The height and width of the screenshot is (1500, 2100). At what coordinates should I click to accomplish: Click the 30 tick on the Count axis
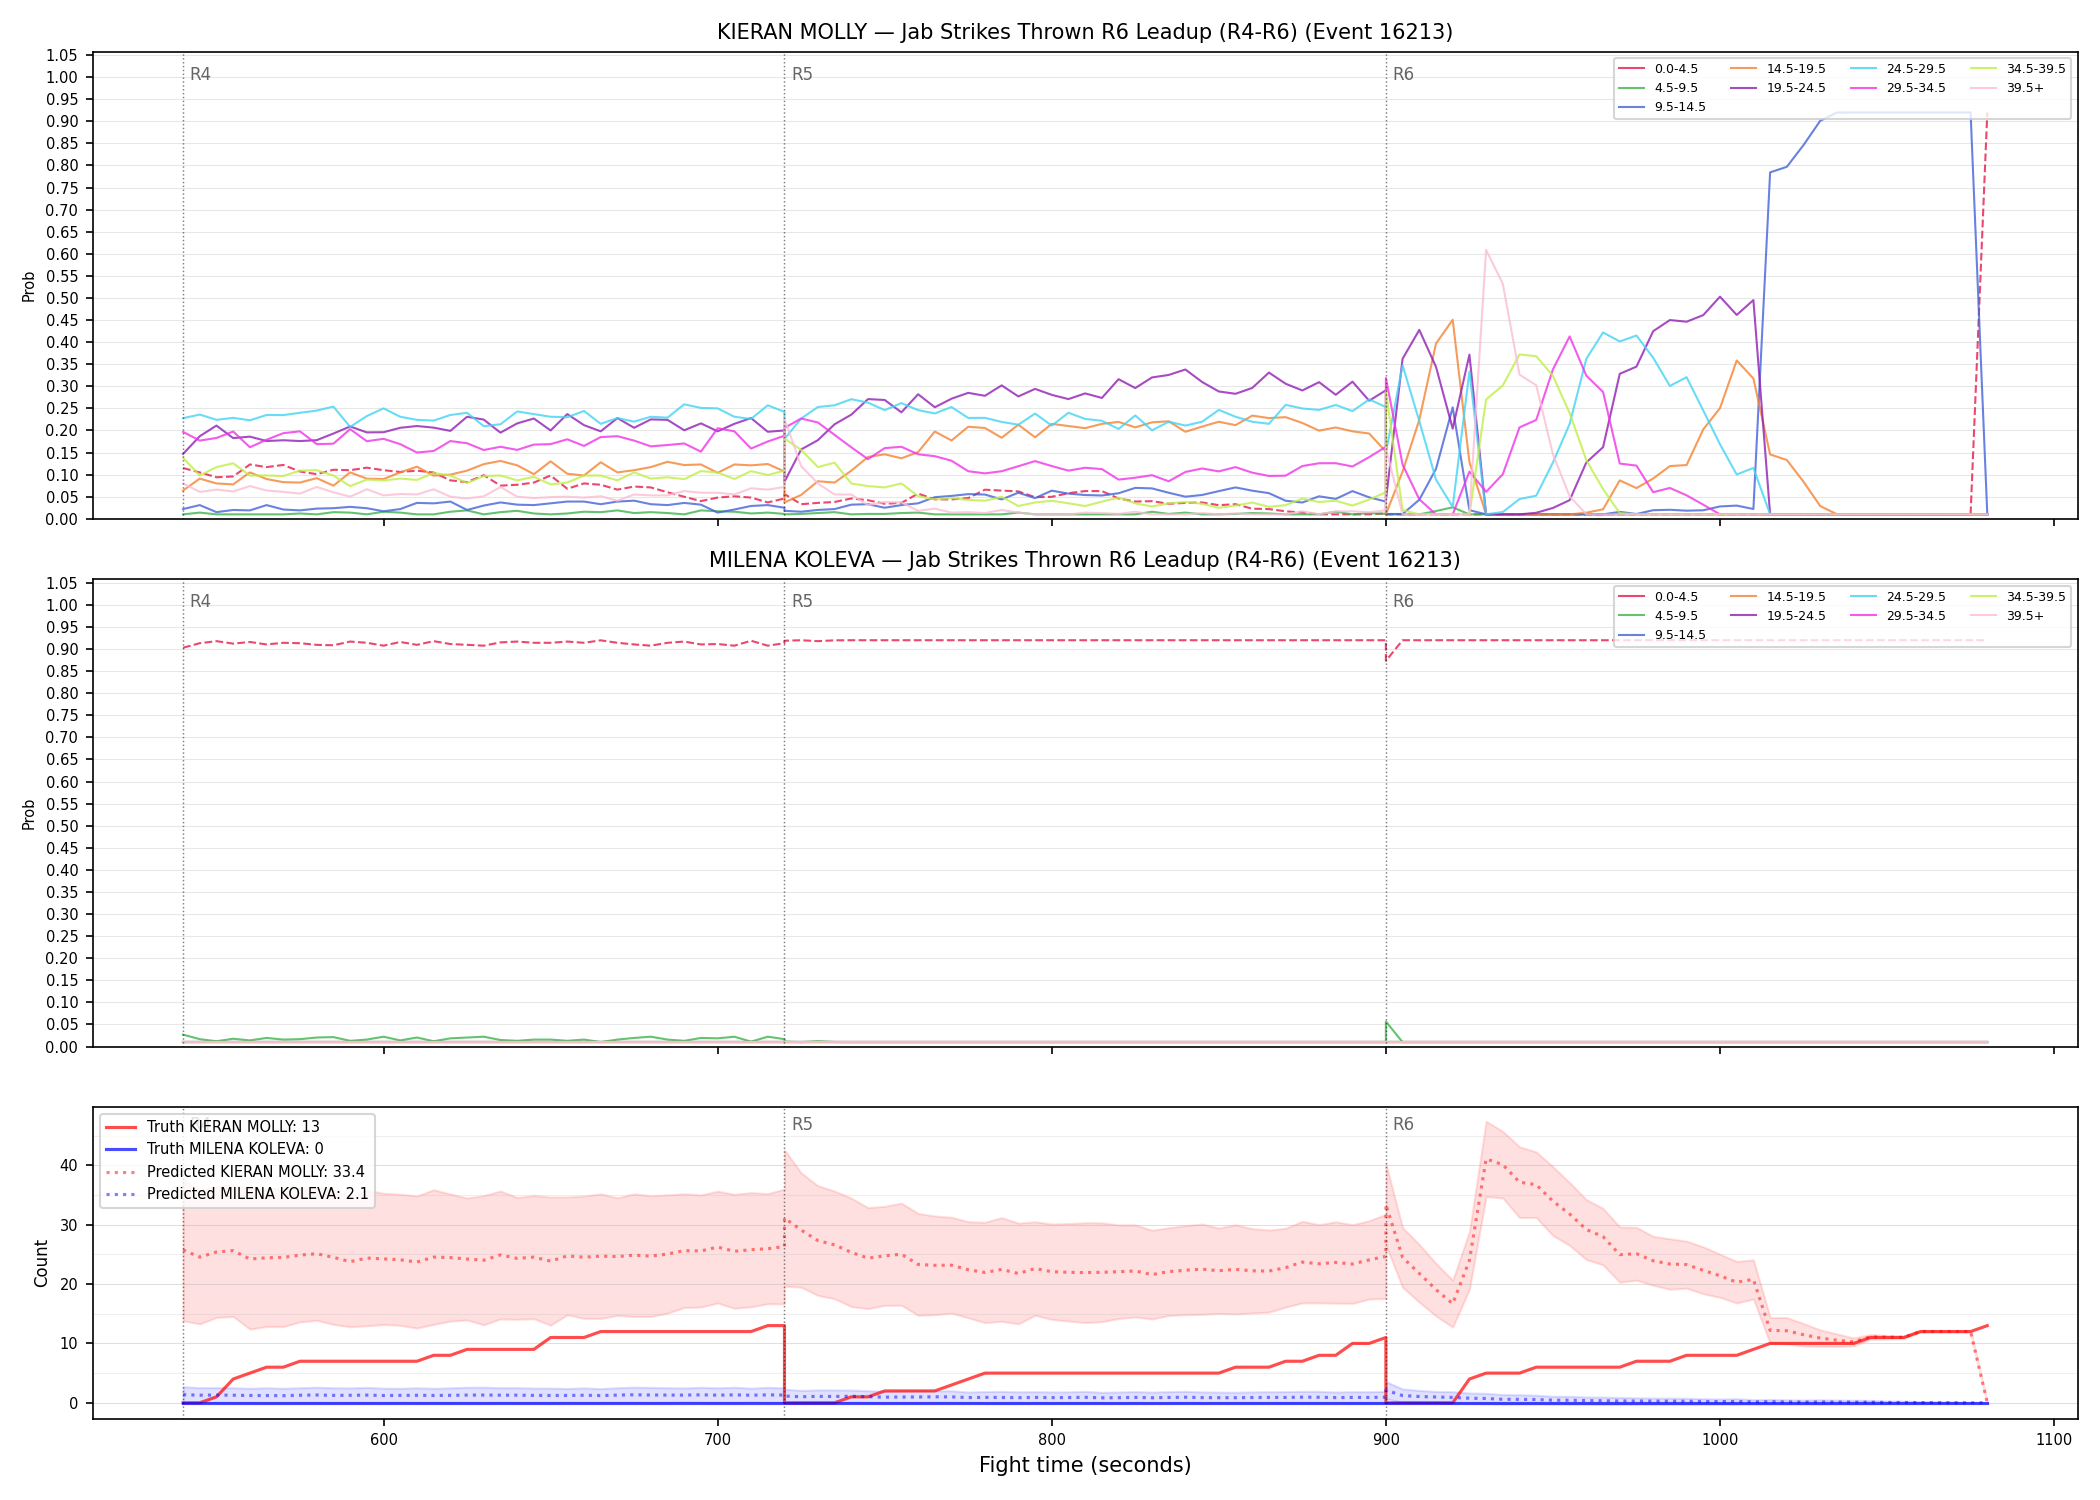[68, 1225]
